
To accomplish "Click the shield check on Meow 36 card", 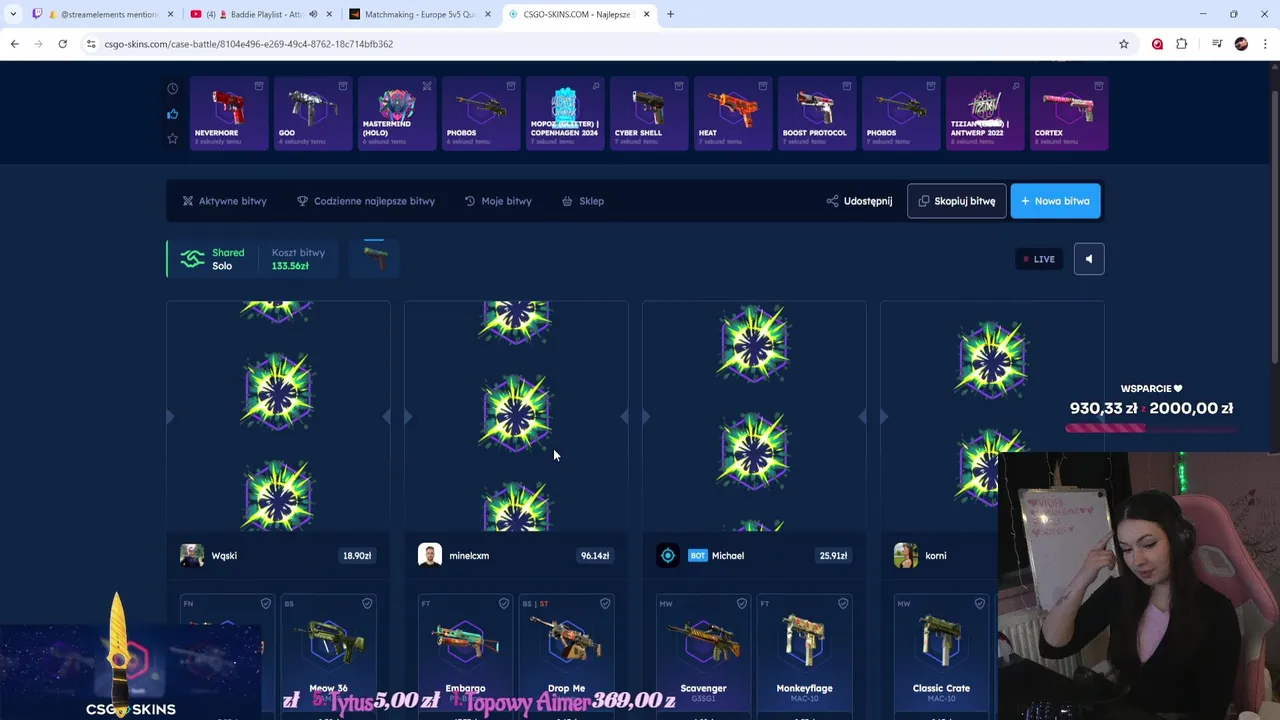I will 367,604.
